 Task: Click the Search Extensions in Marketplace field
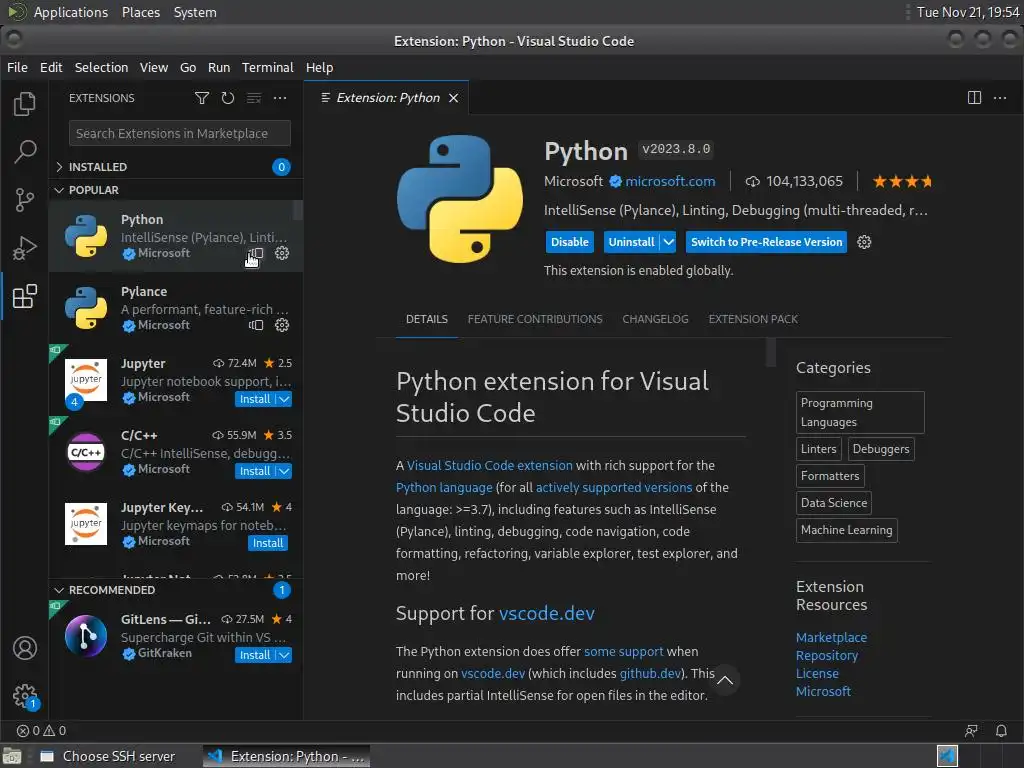click(x=180, y=133)
